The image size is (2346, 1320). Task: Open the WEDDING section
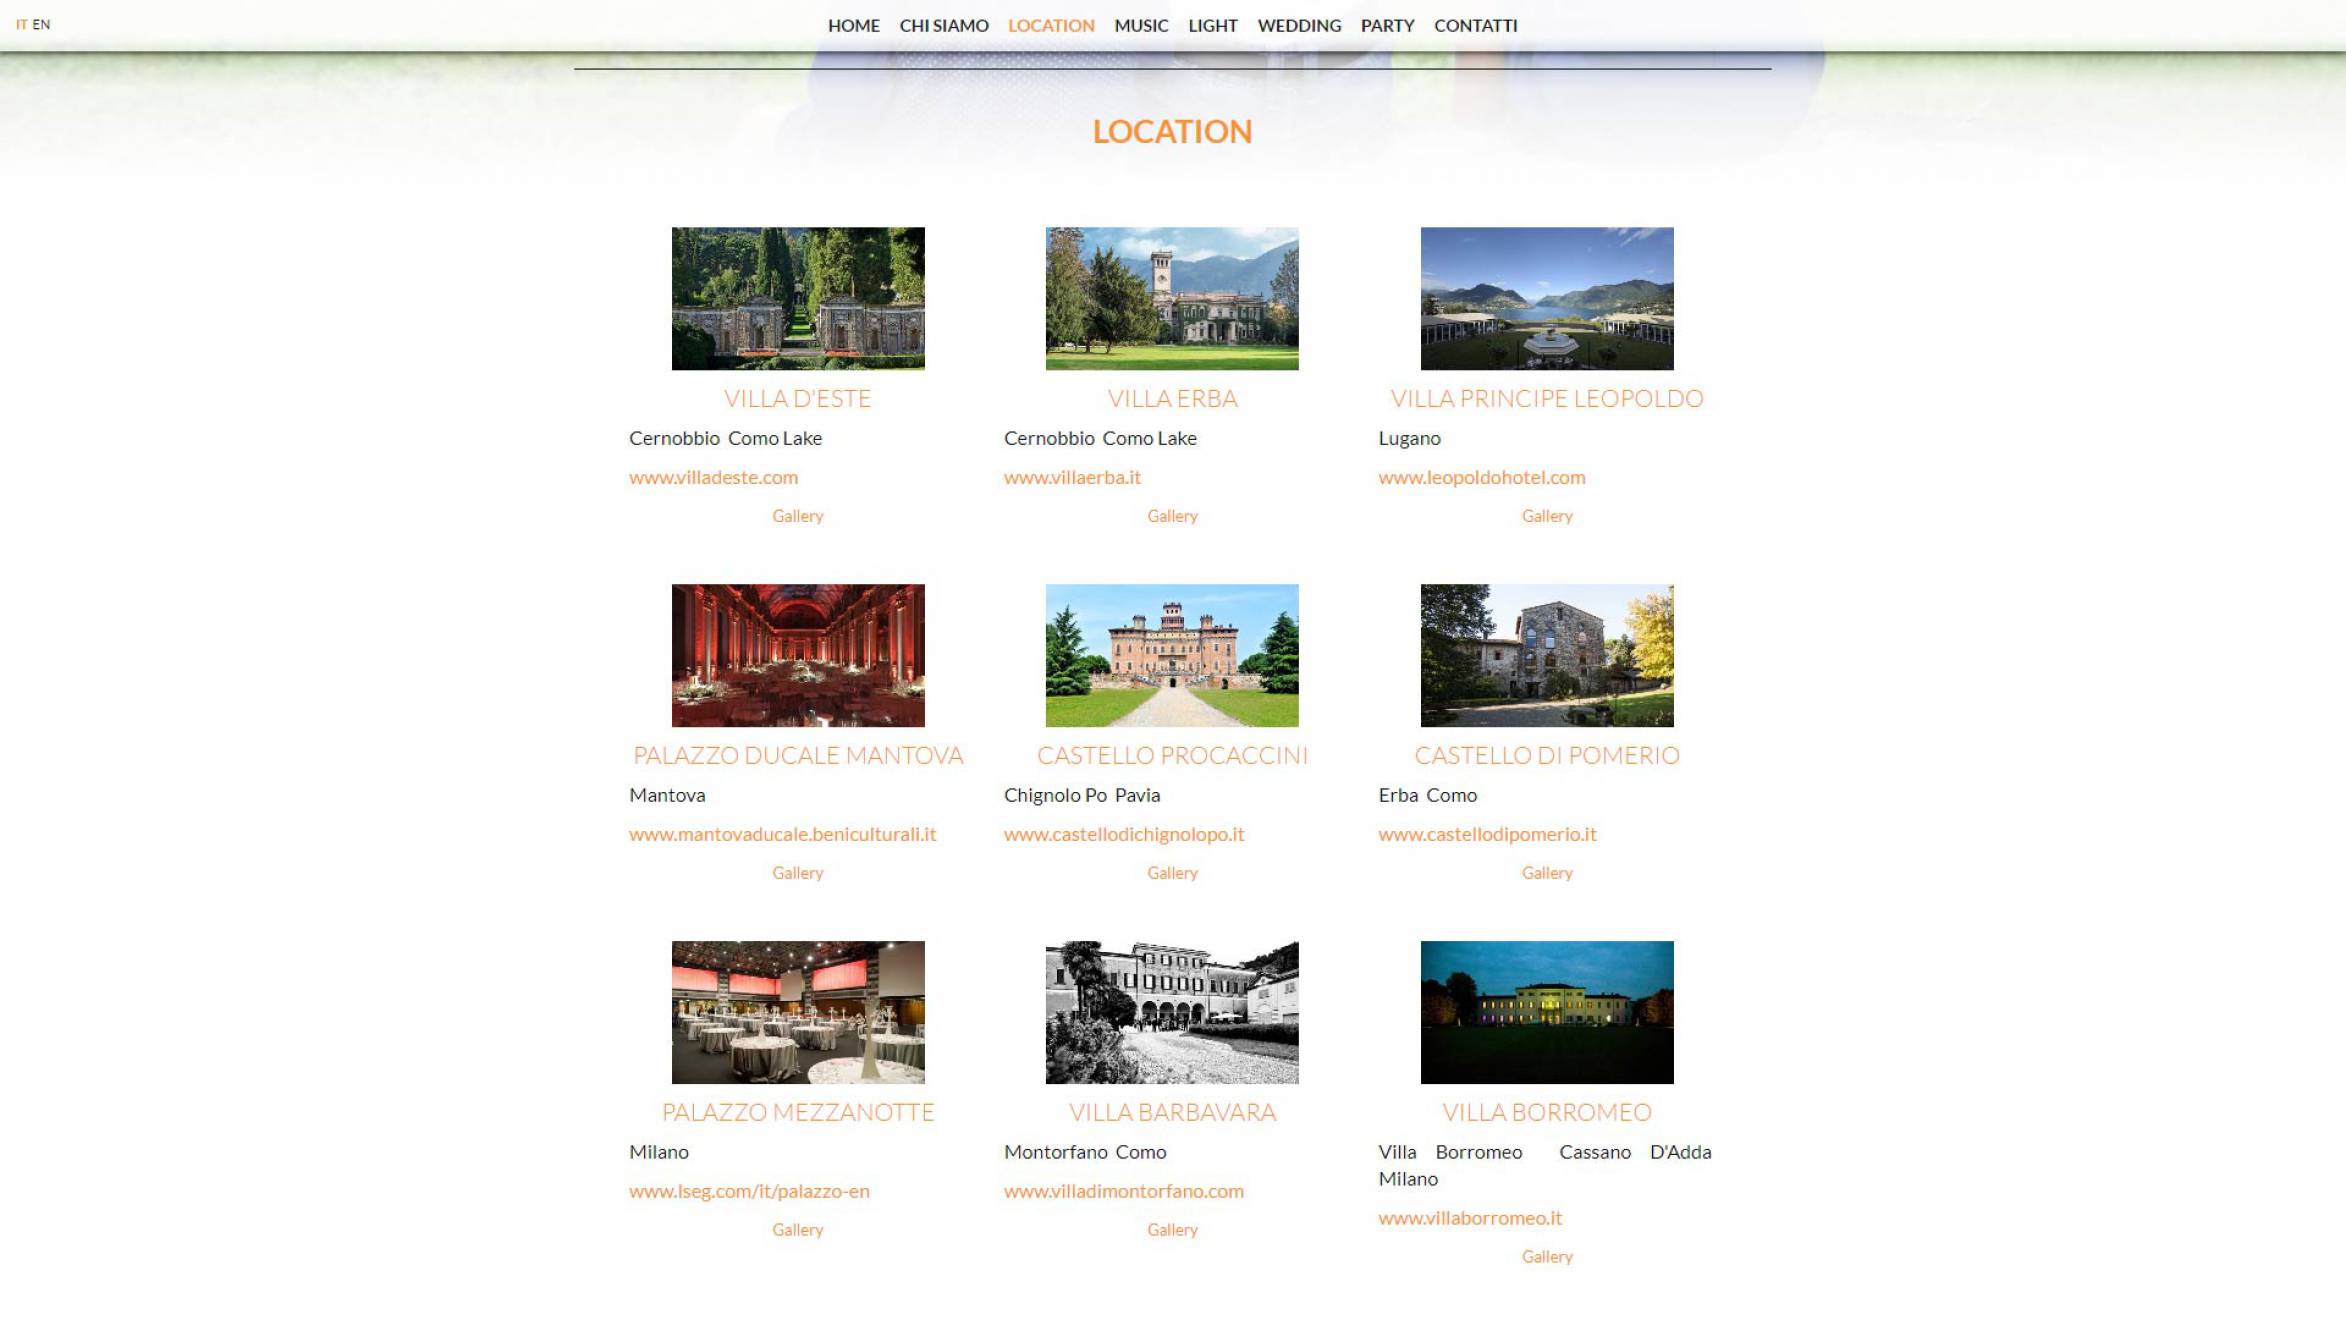tap(1299, 26)
